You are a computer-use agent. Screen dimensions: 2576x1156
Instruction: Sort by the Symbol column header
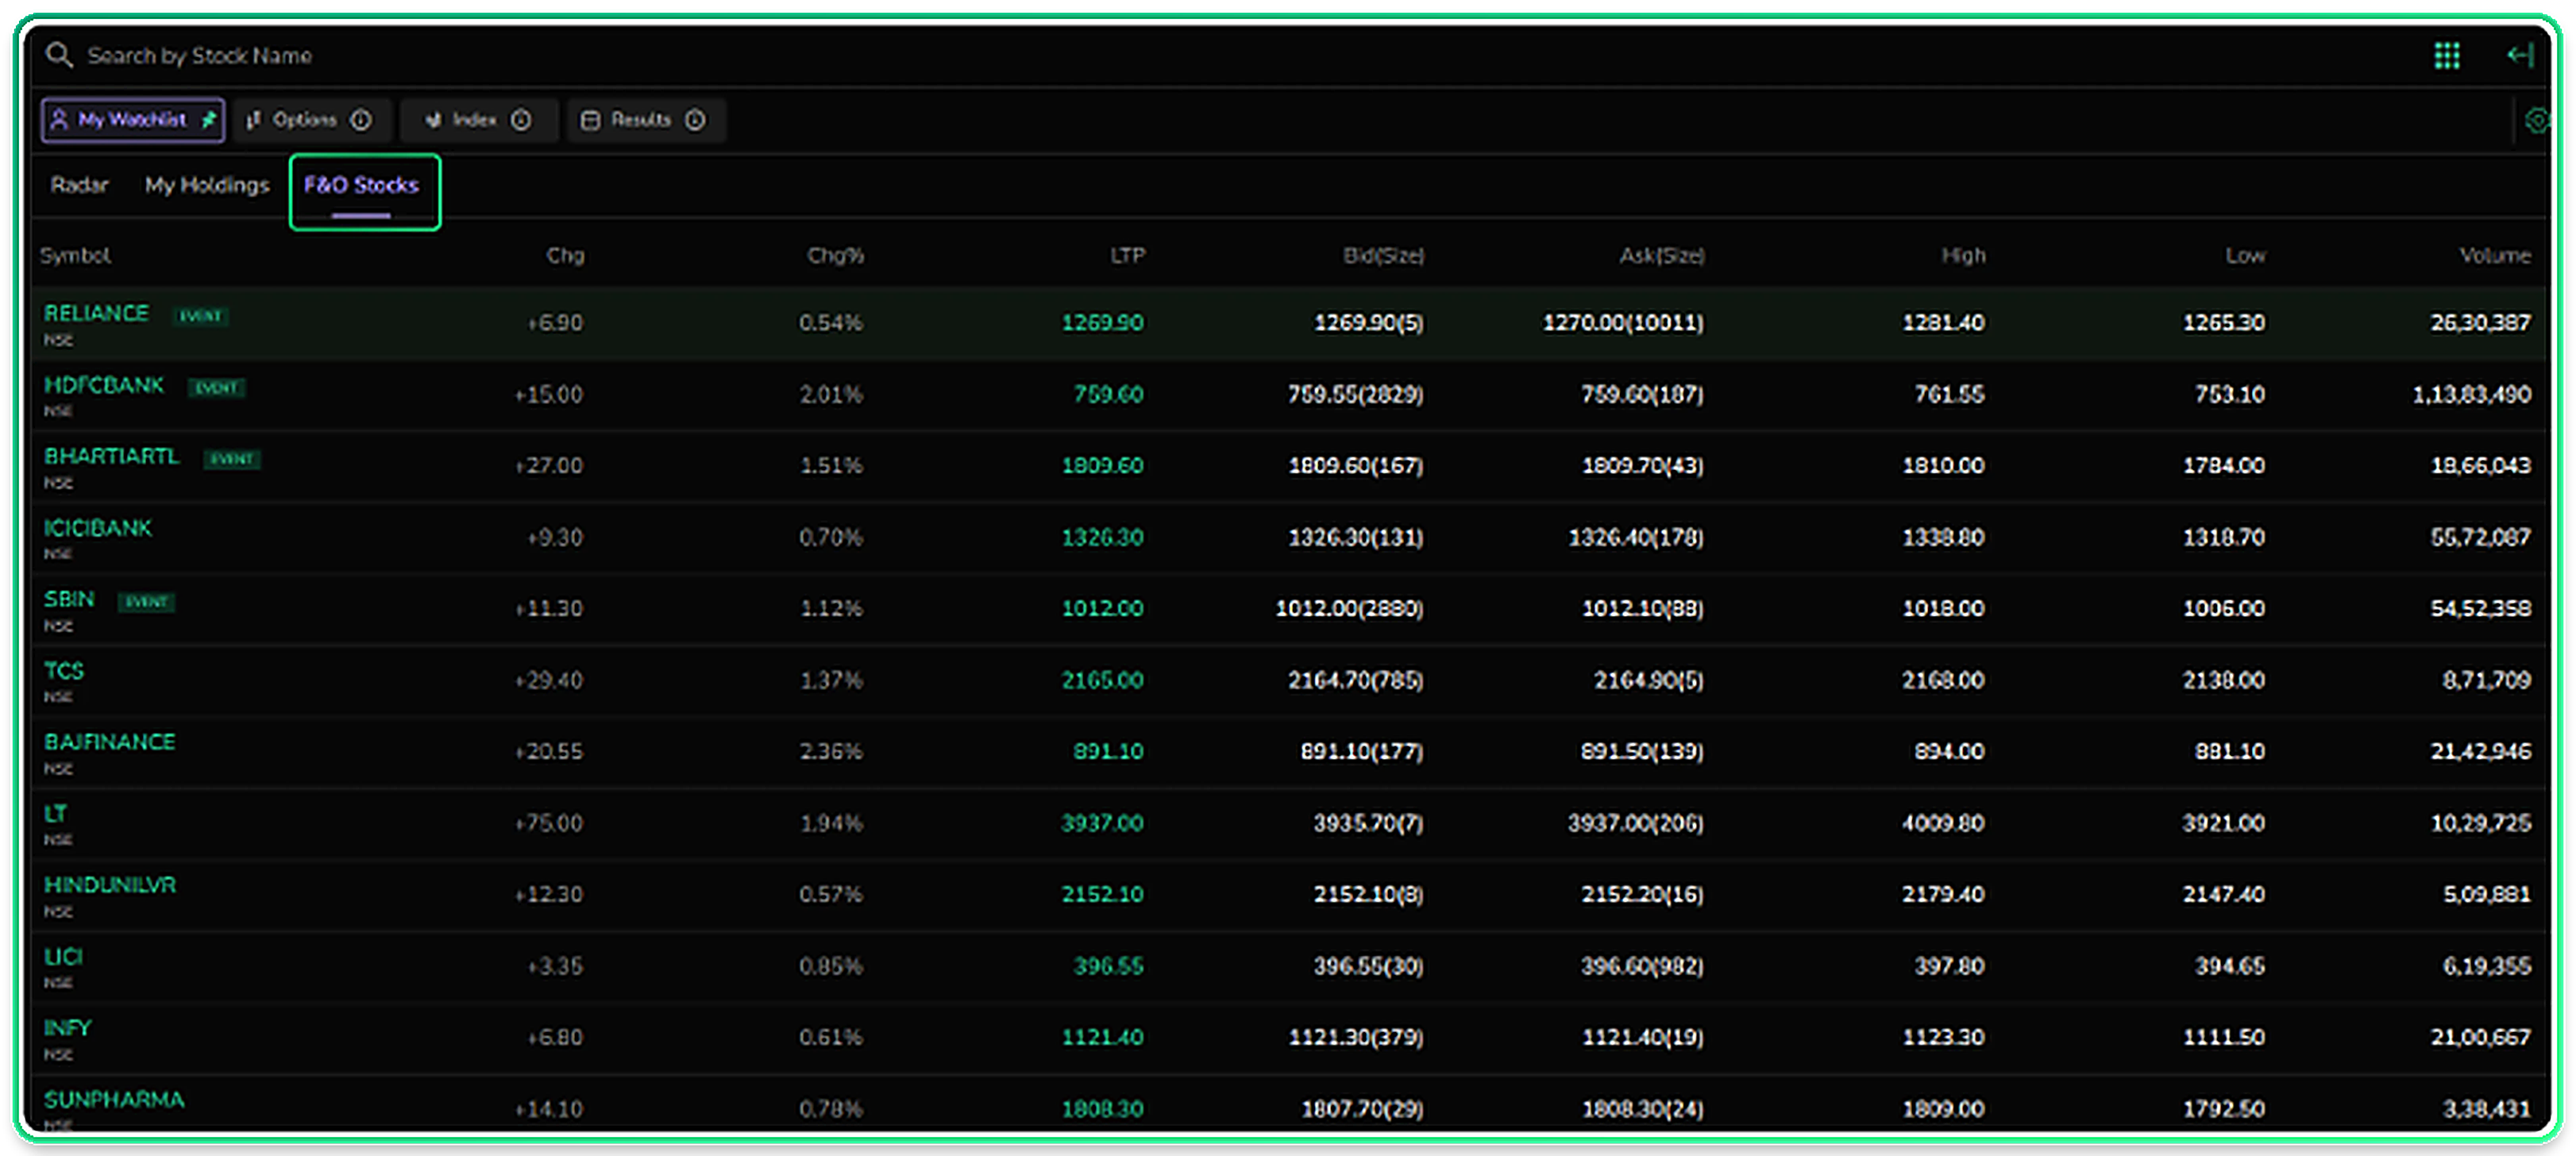pyautogui.click(x=75, y=255)
